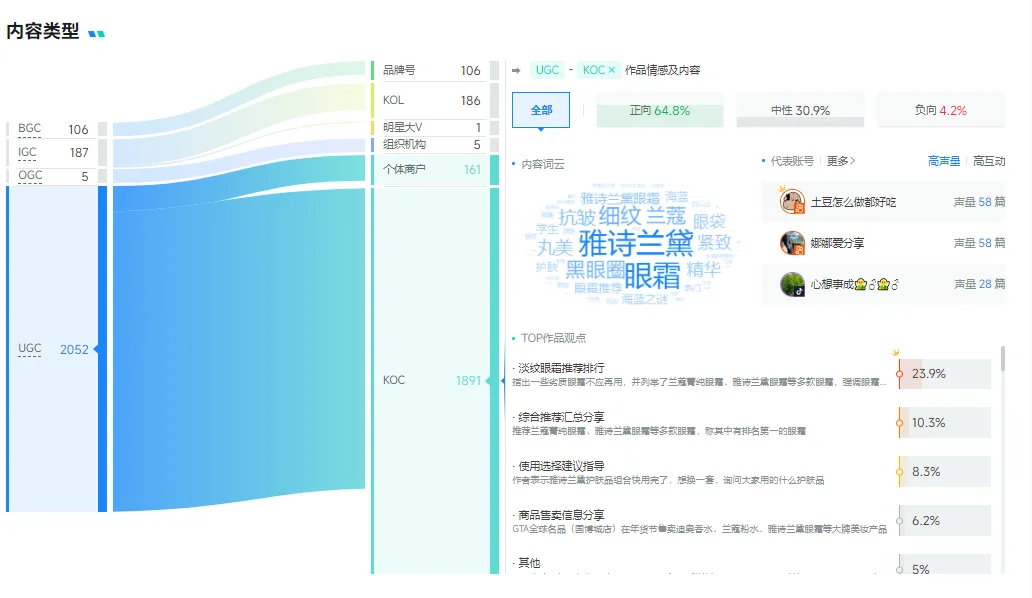The height and width of the screenshot is (598, 1032).
Task: Select the 全部 sentiment tab
Action: tap(541, 110)
